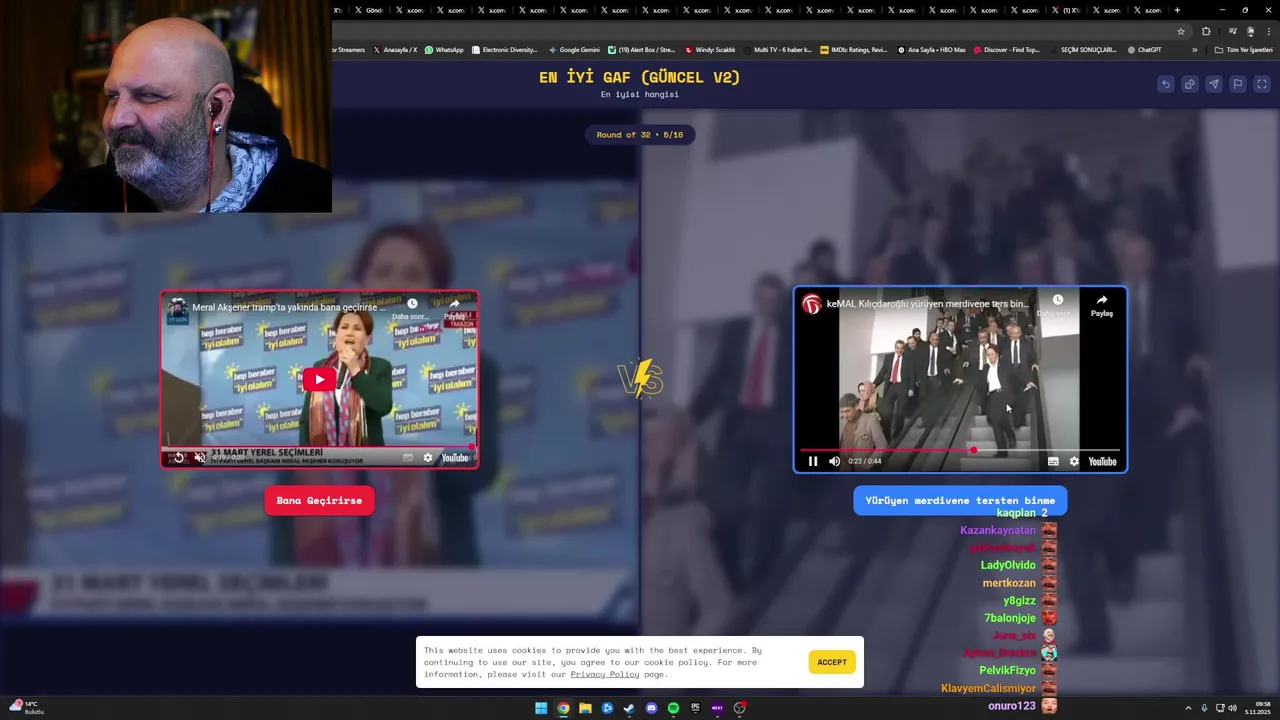Click the right video title keMAL Kılıçdaroğlu
Image resolution: width=1280 pixels, height=720 pixels.
(x=928, y=304)
